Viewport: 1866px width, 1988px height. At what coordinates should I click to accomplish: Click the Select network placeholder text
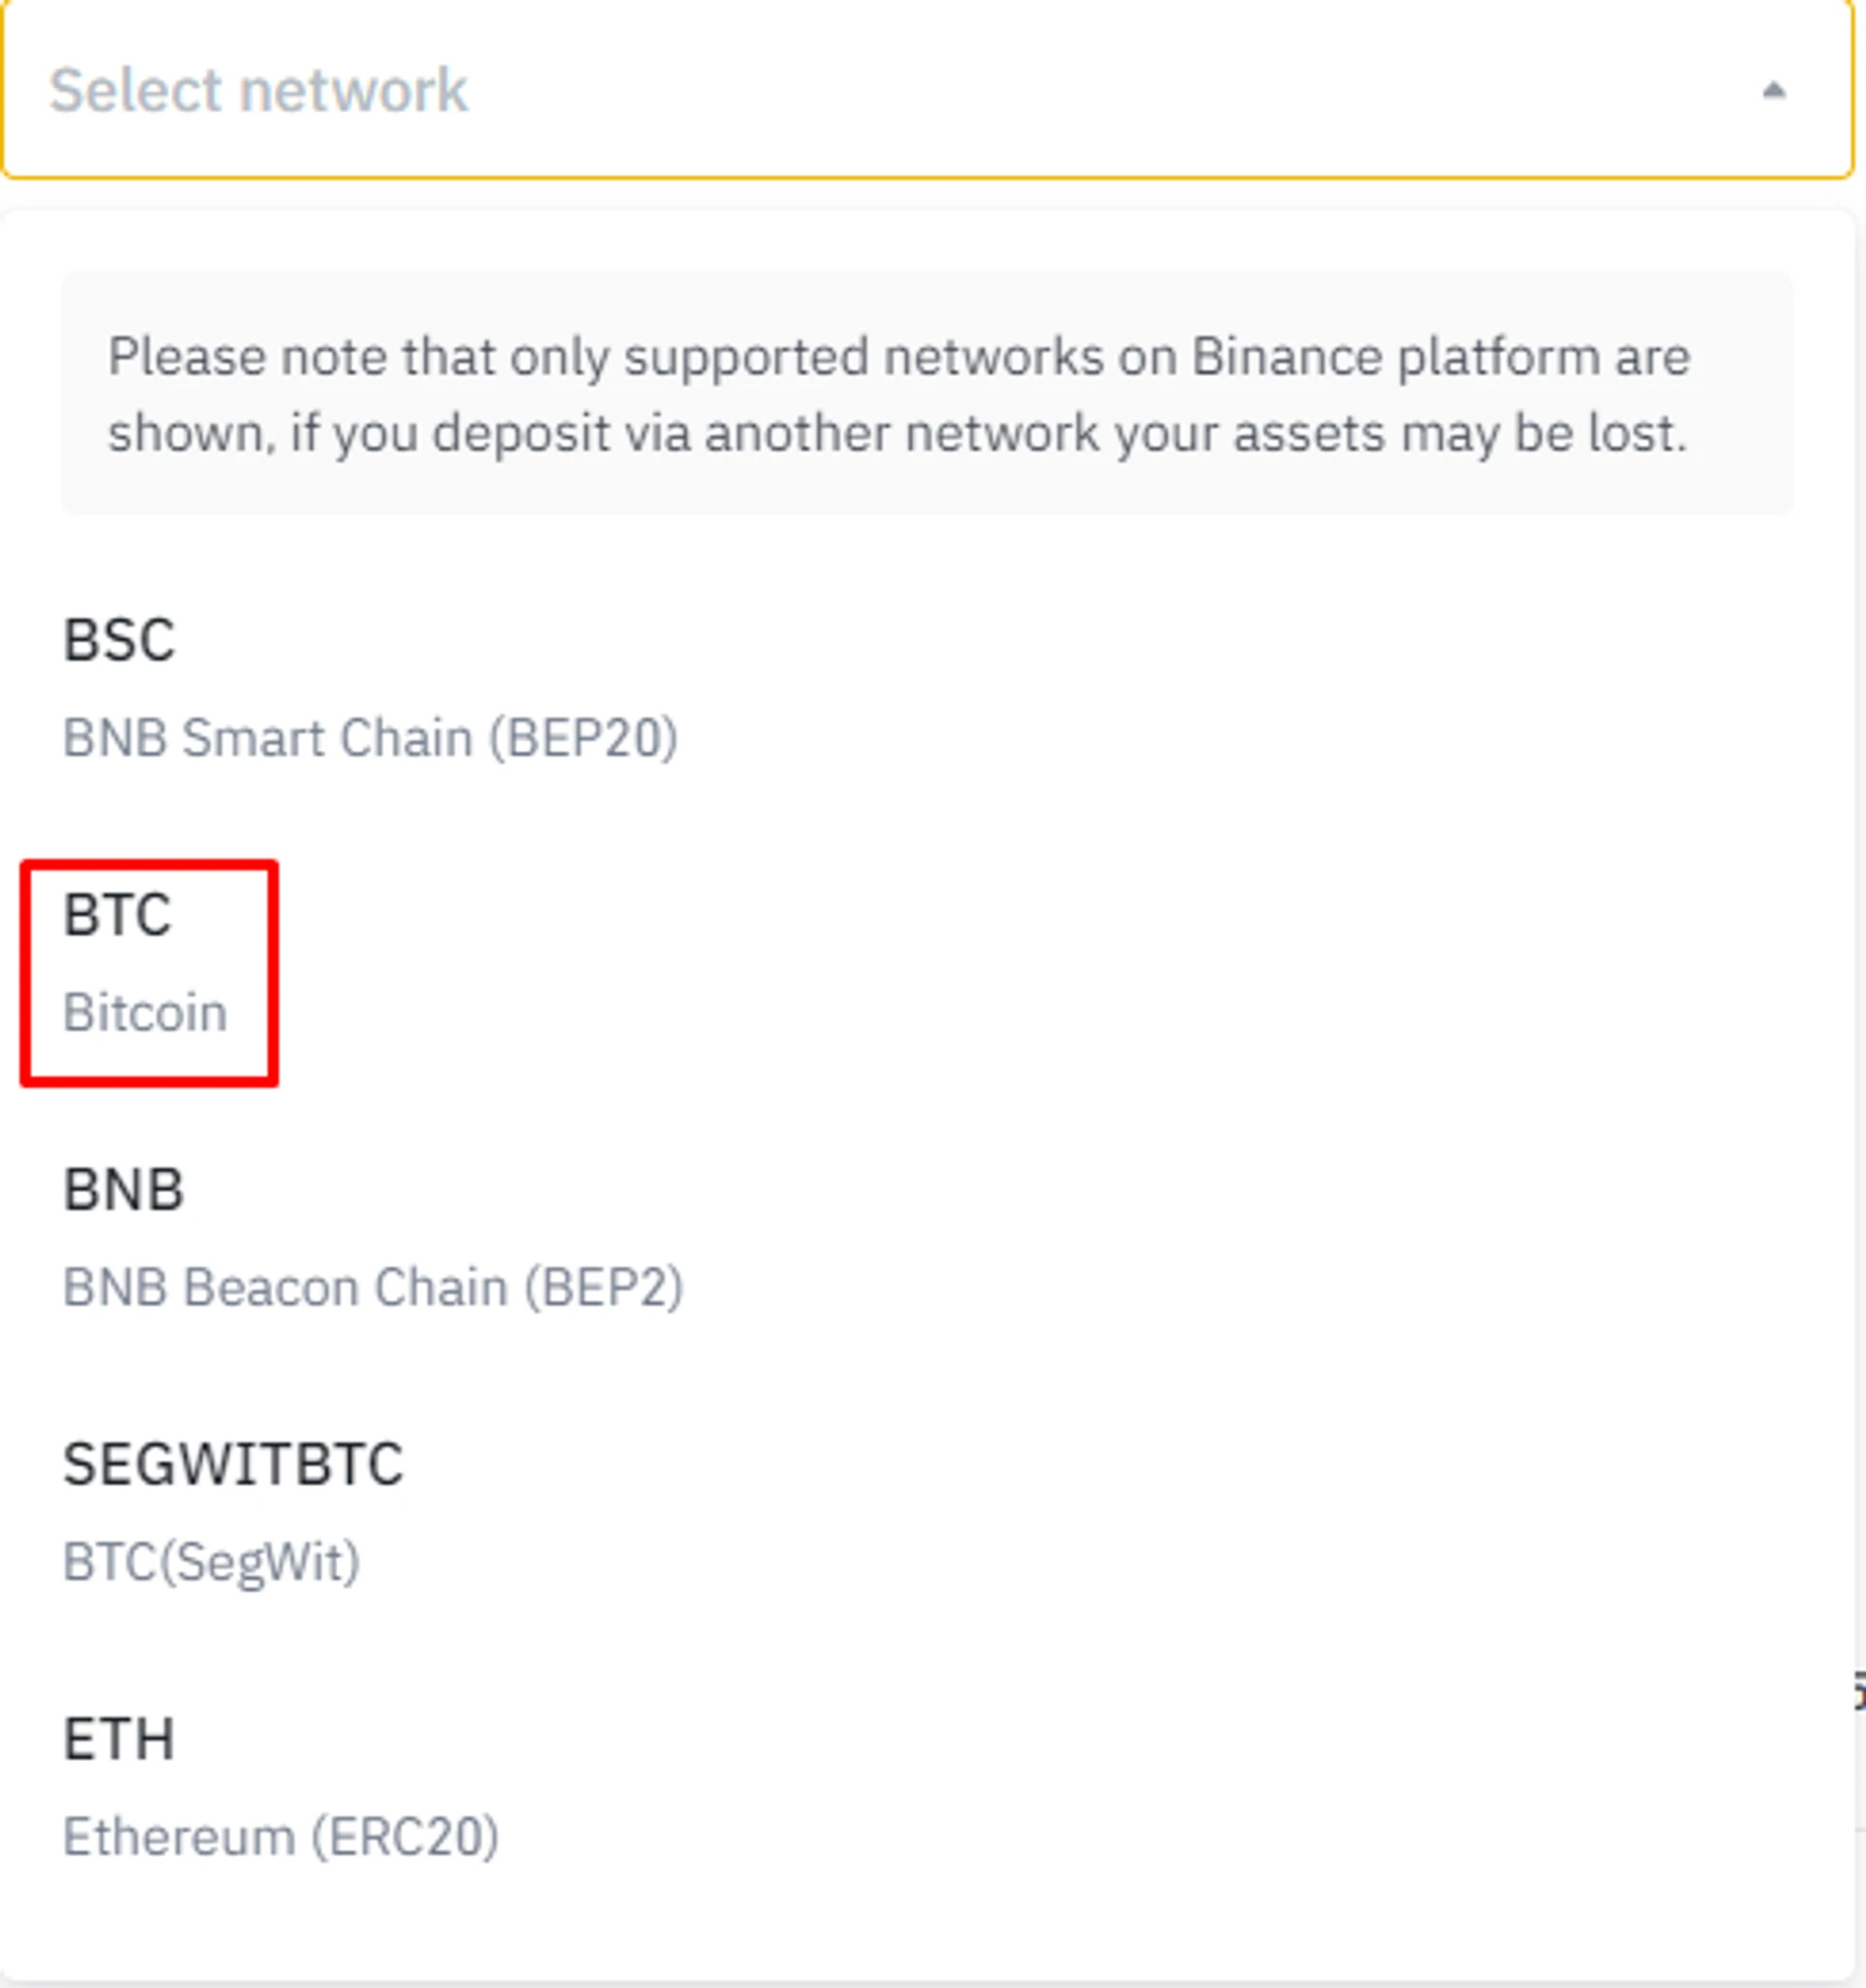click(x=258, y=91)
